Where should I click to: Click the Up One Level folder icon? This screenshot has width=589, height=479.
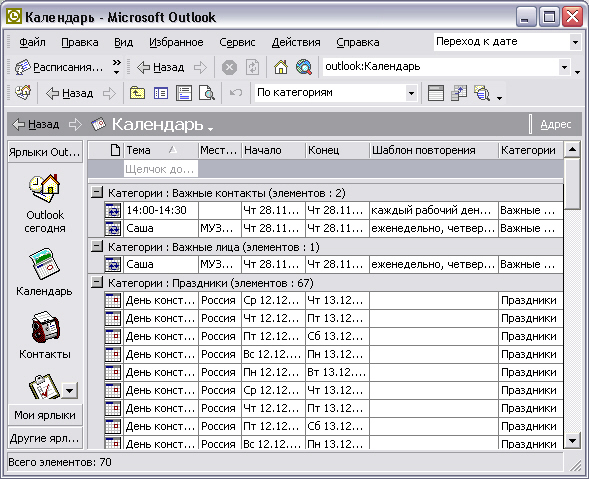(137, 93)
